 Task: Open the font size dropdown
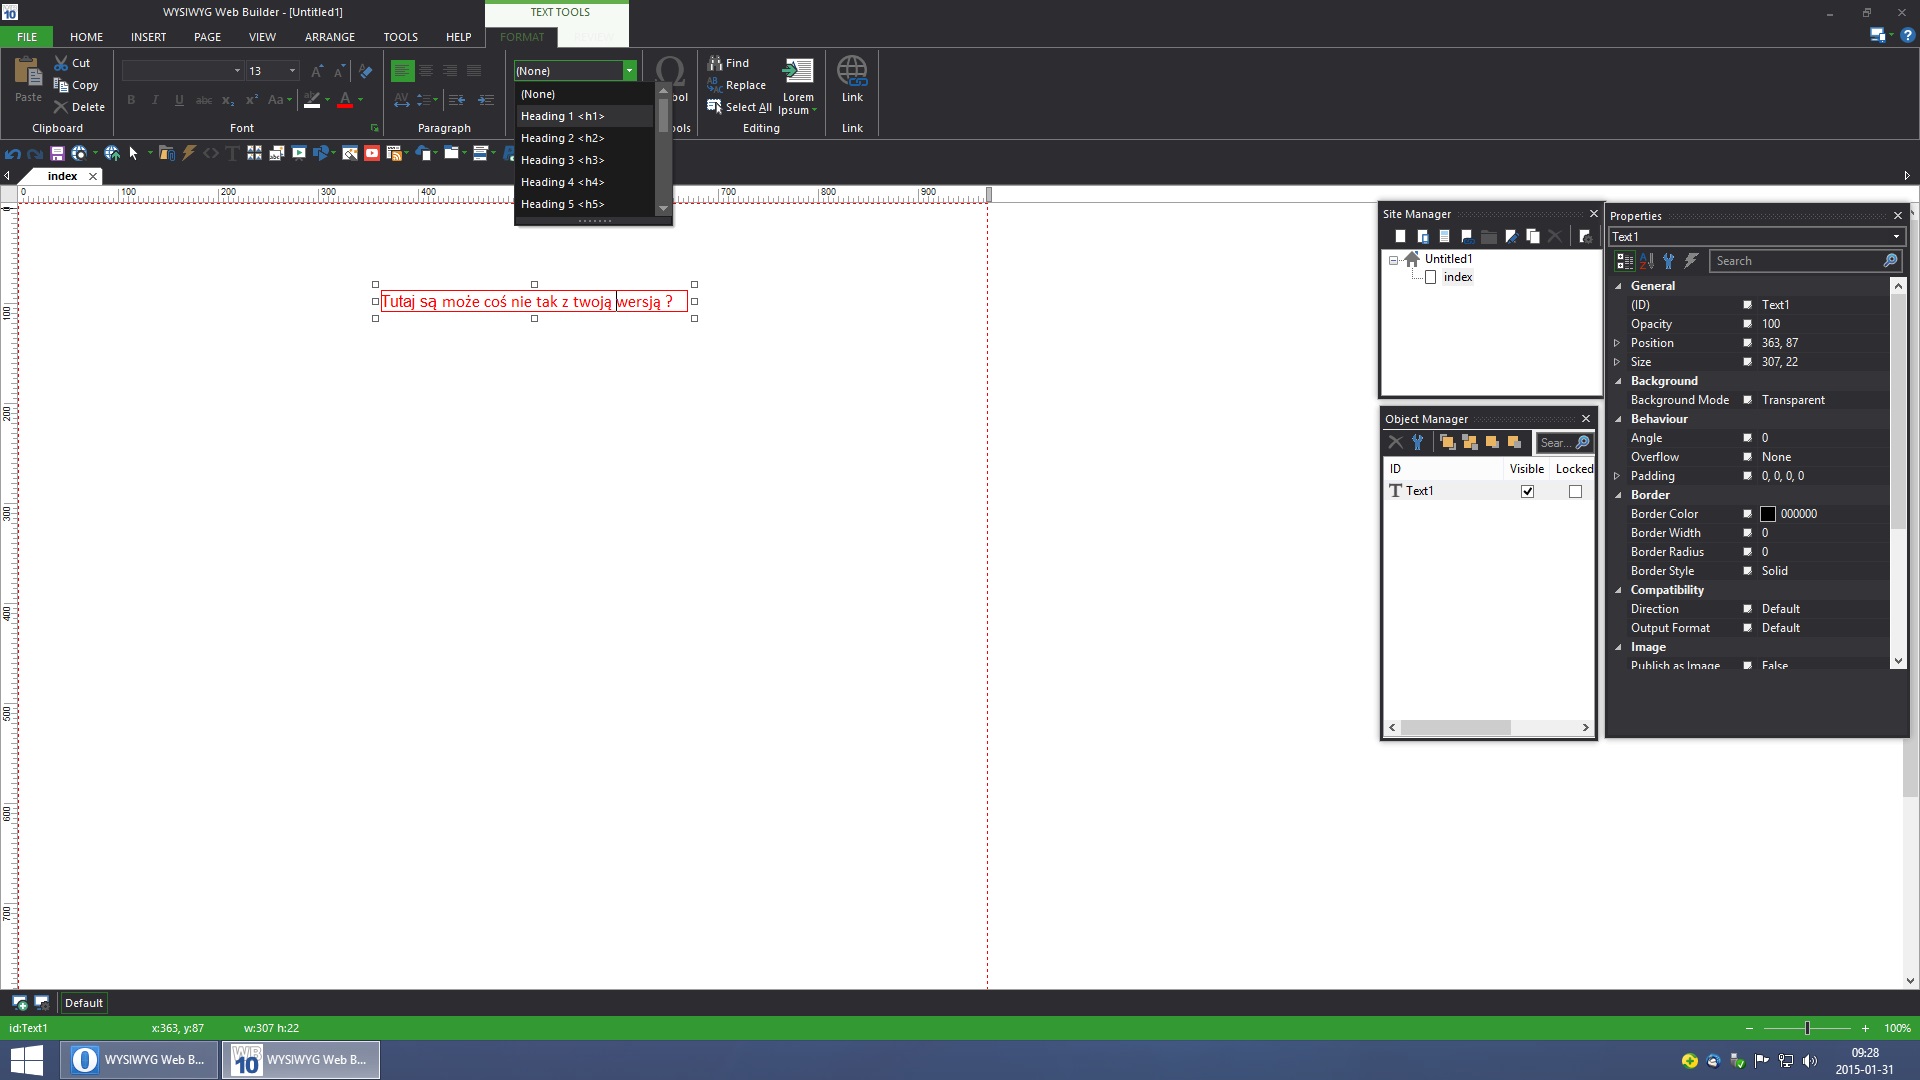point(292,71)
